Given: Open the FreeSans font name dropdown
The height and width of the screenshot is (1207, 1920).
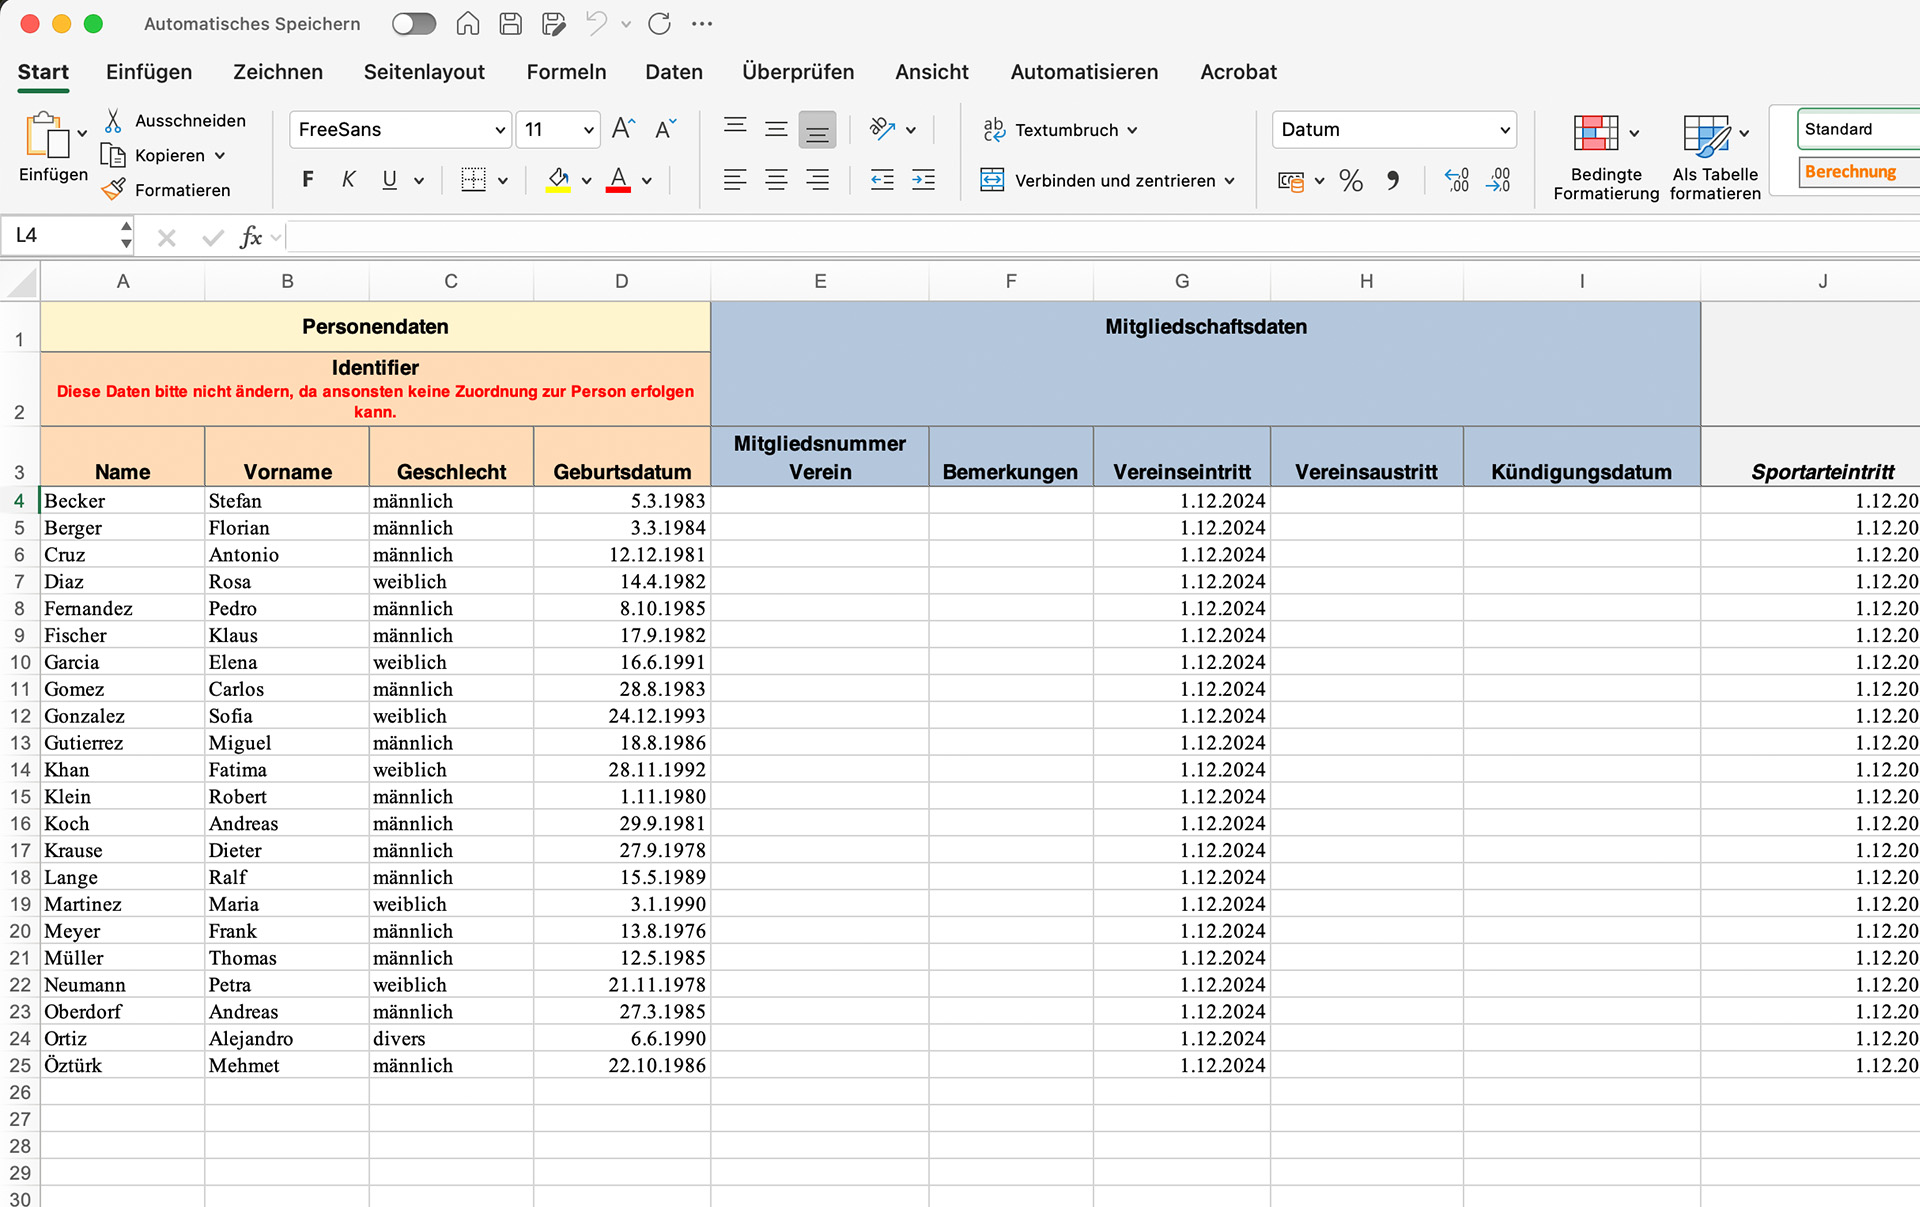Looking at the screenshot, I should 500,130.
